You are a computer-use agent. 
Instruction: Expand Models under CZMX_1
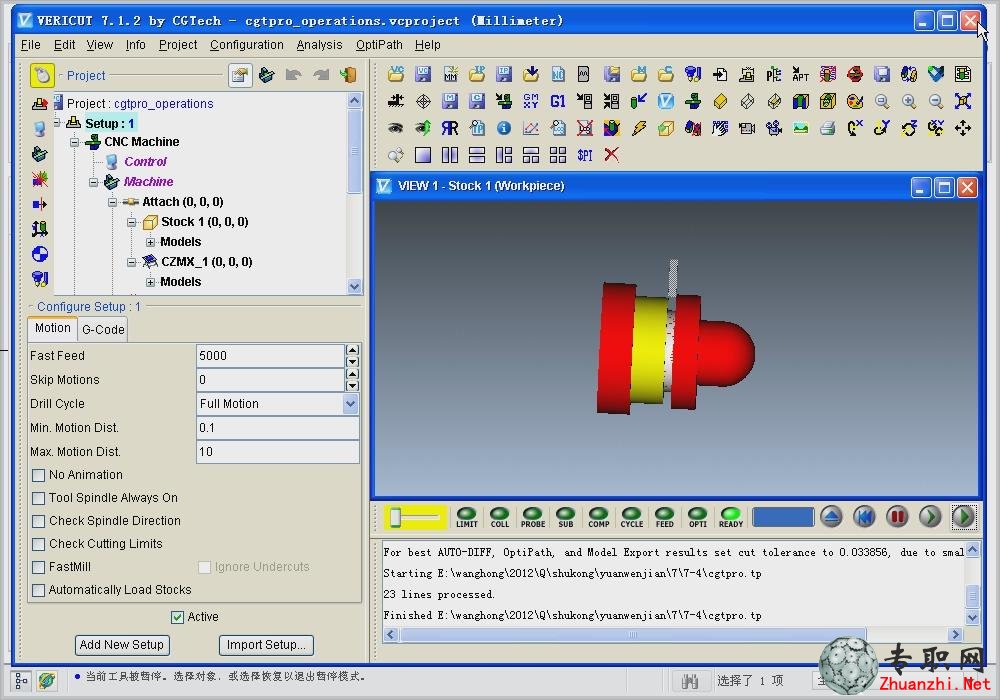point(151,282)
